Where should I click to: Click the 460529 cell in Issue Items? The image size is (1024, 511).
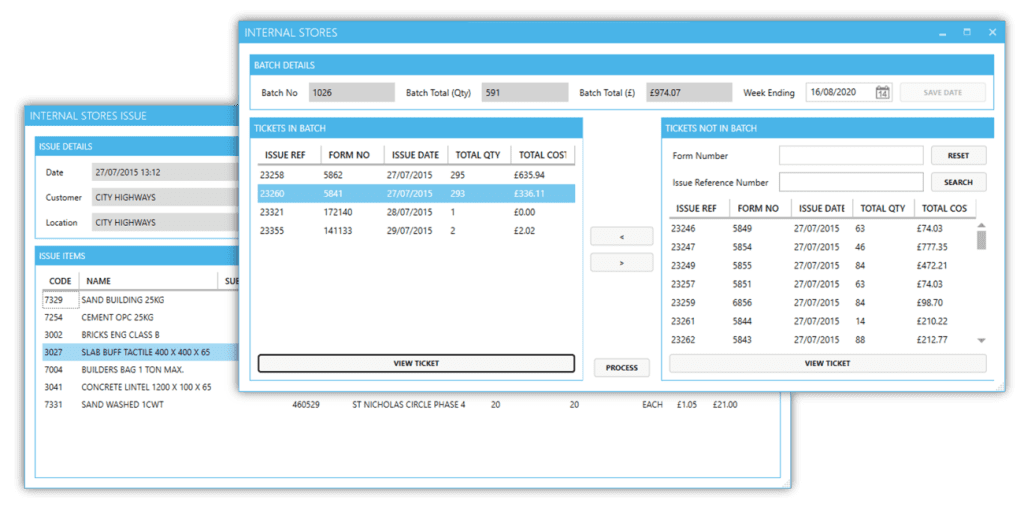coord(306,404)
